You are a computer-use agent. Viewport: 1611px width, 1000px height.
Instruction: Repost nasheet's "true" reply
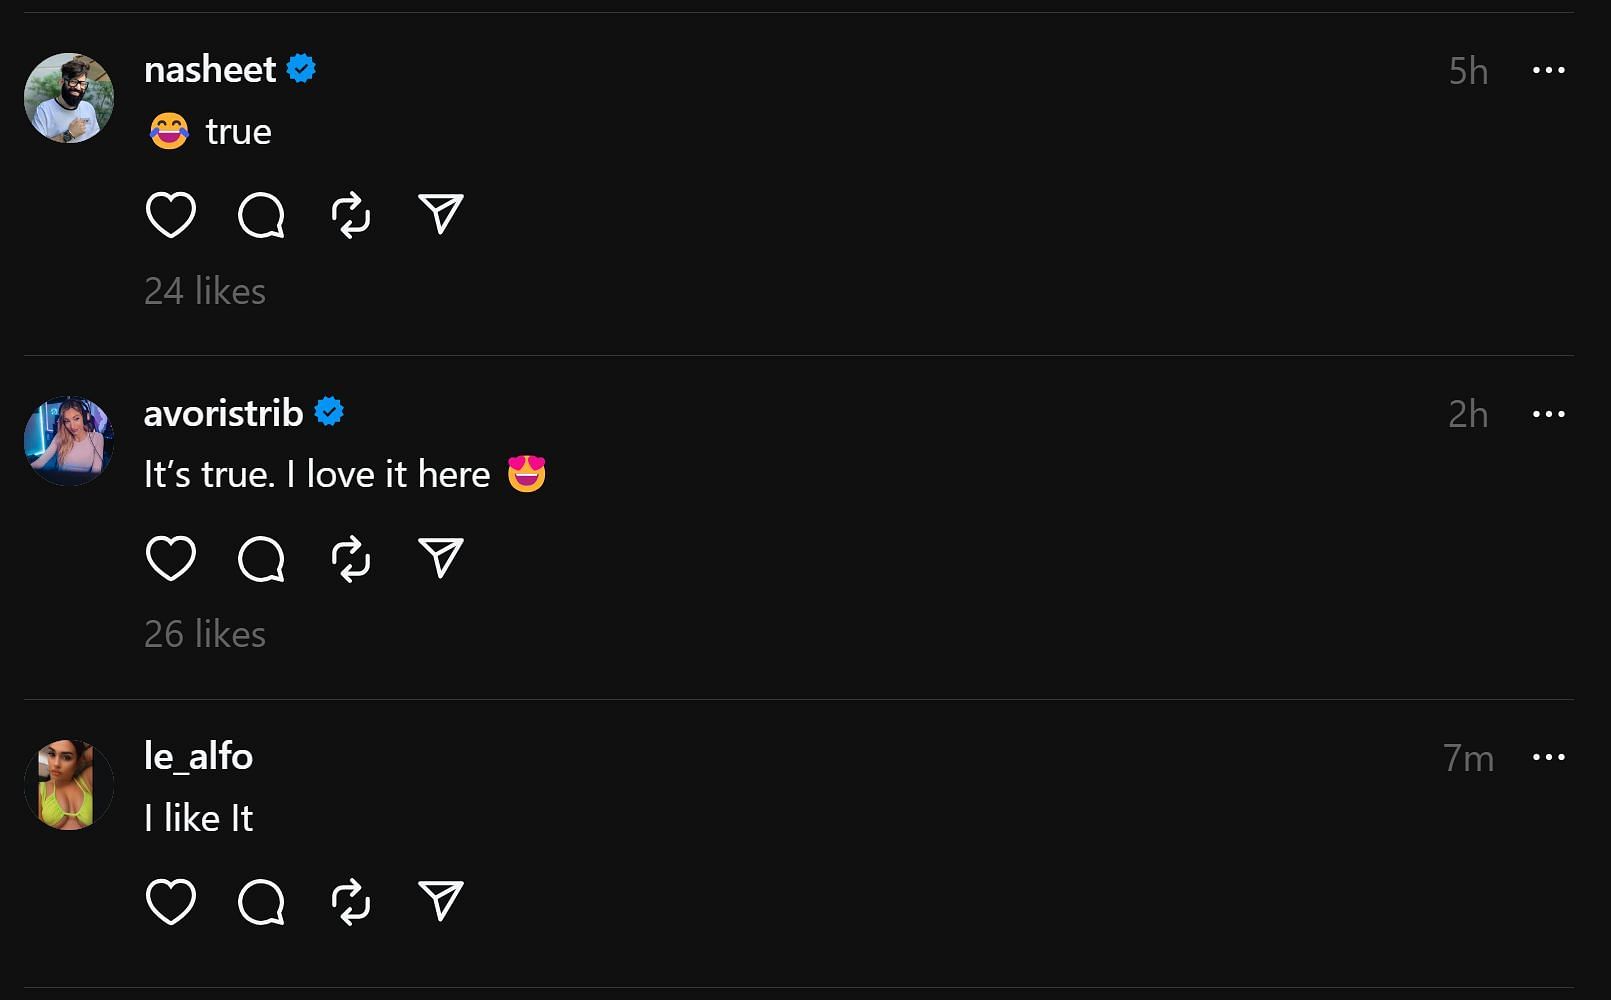[351, 215]
